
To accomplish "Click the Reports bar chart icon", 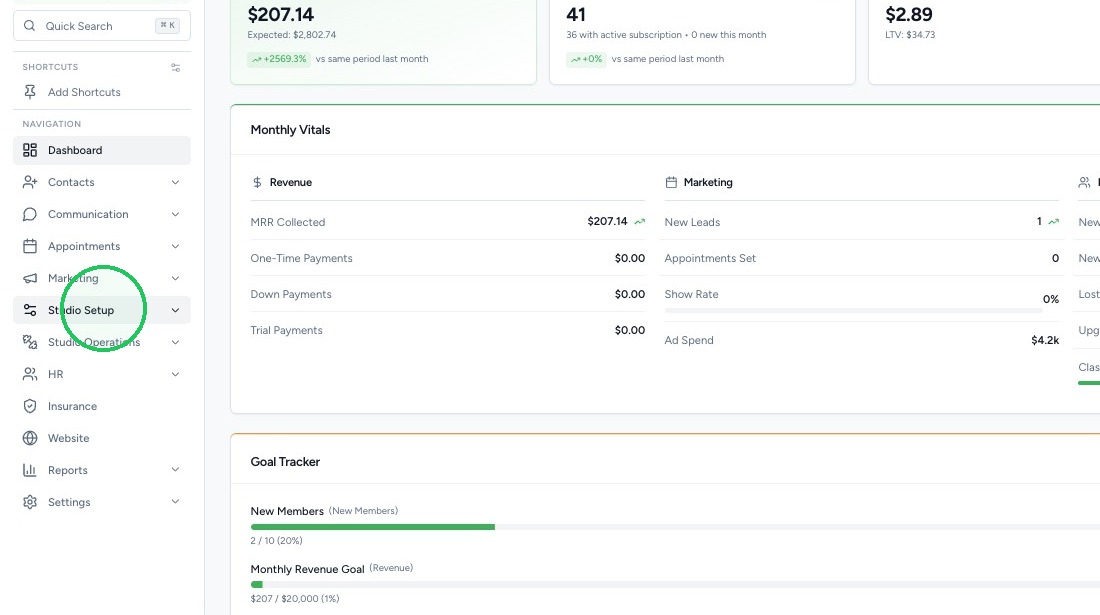I will click(x=29, y=470).
